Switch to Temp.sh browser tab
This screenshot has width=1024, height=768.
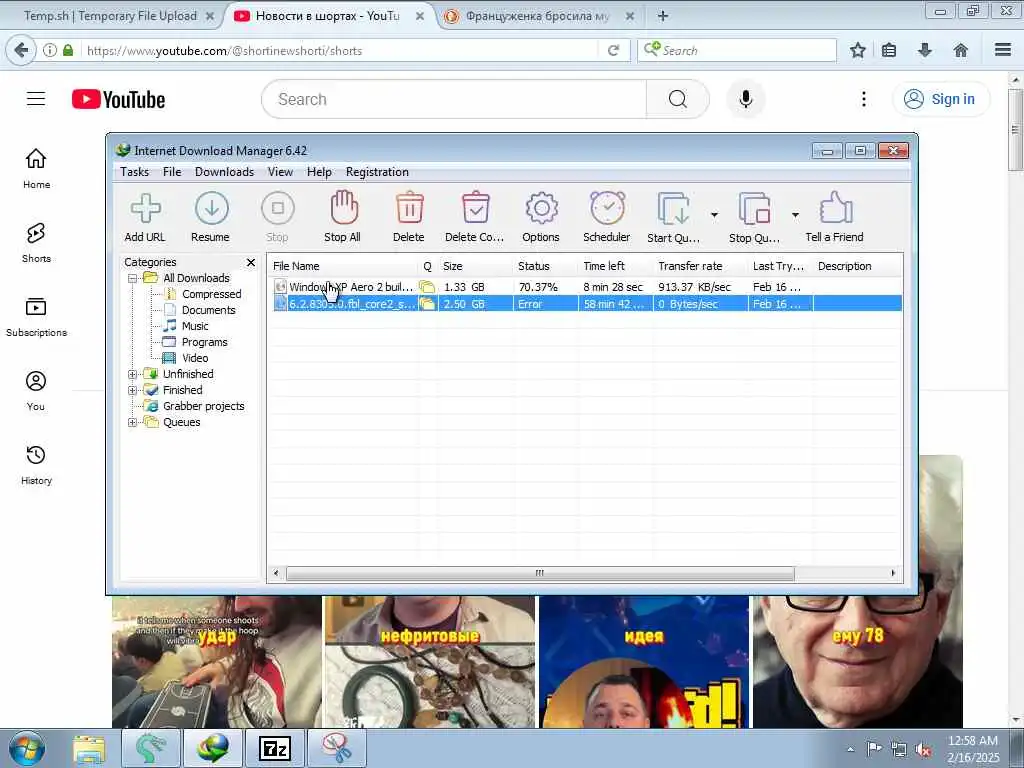(x=110, y=16)
